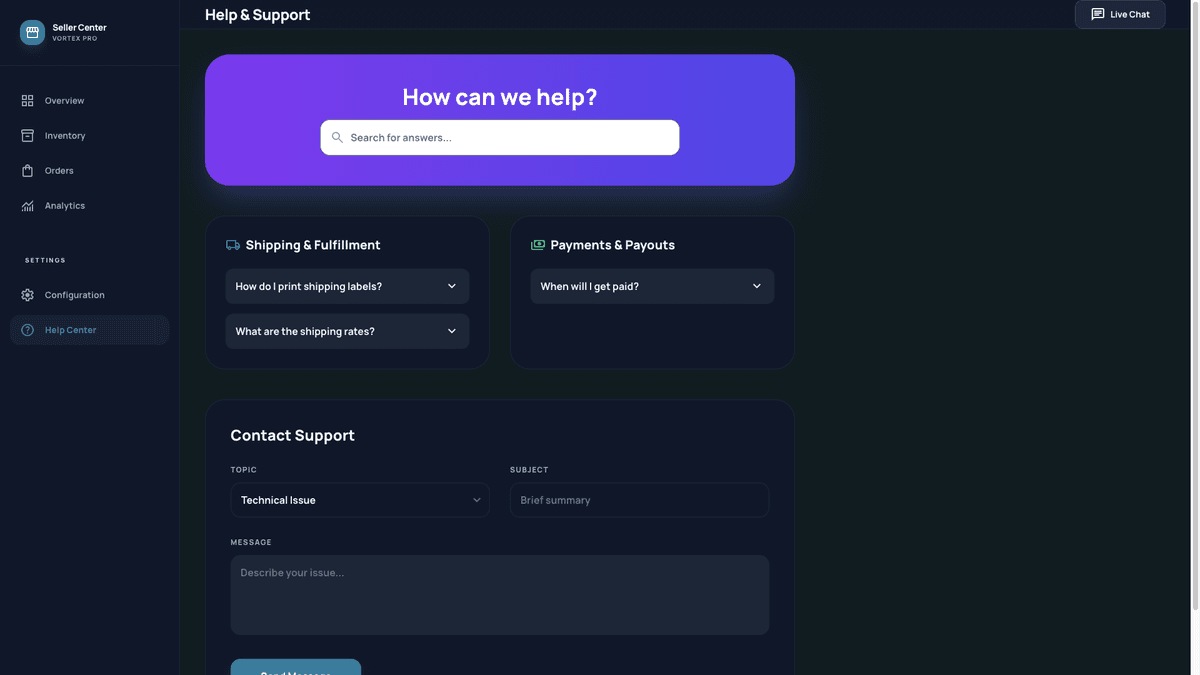The width and height of the screenshot is (1200, 675).
Task: Click the Subject field labeled 'Brief summary'
Action: [639, 500]
